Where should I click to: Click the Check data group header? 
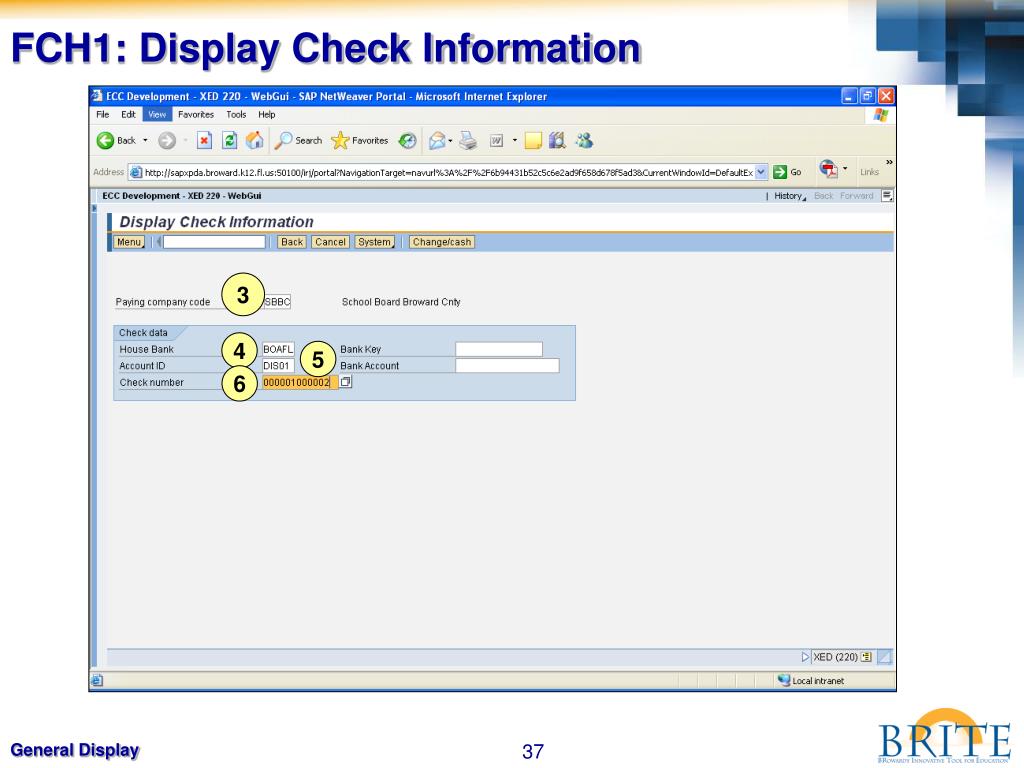click(144, 332)
